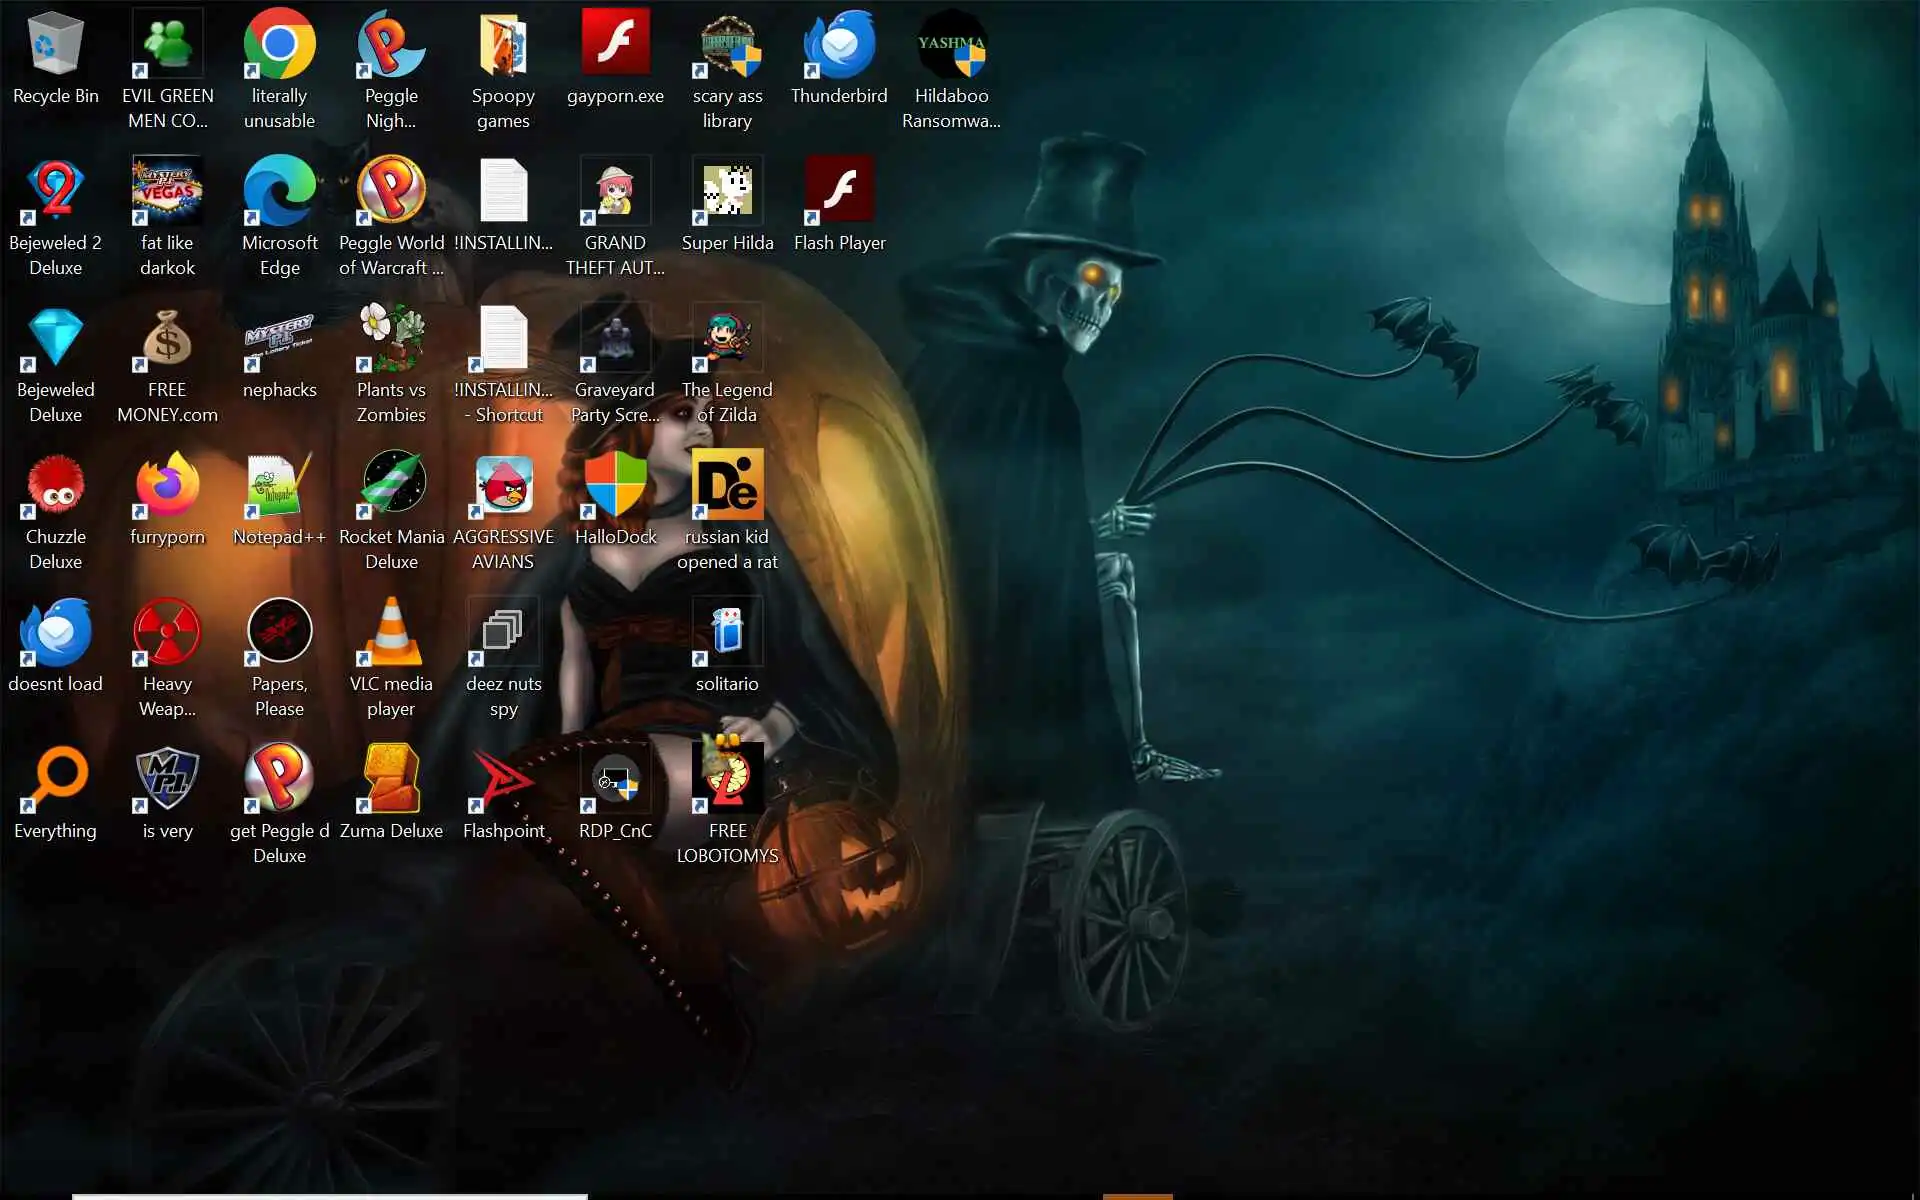The image size is (1920, 1200).
Task: Click the VLC media player shortcut
Action: click(391, 633)
